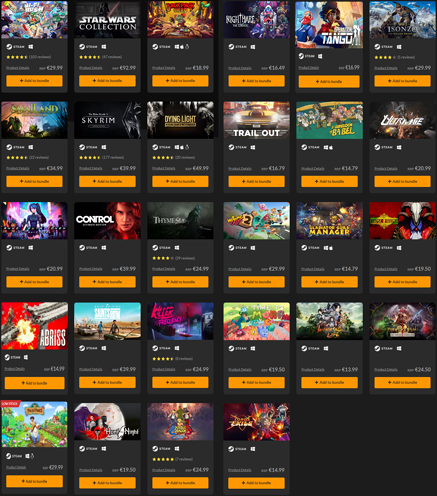Click Linux icon on low stock farm game
Image resolution: width=437 pixels, height=496 pixels.
tap(32, 456)
